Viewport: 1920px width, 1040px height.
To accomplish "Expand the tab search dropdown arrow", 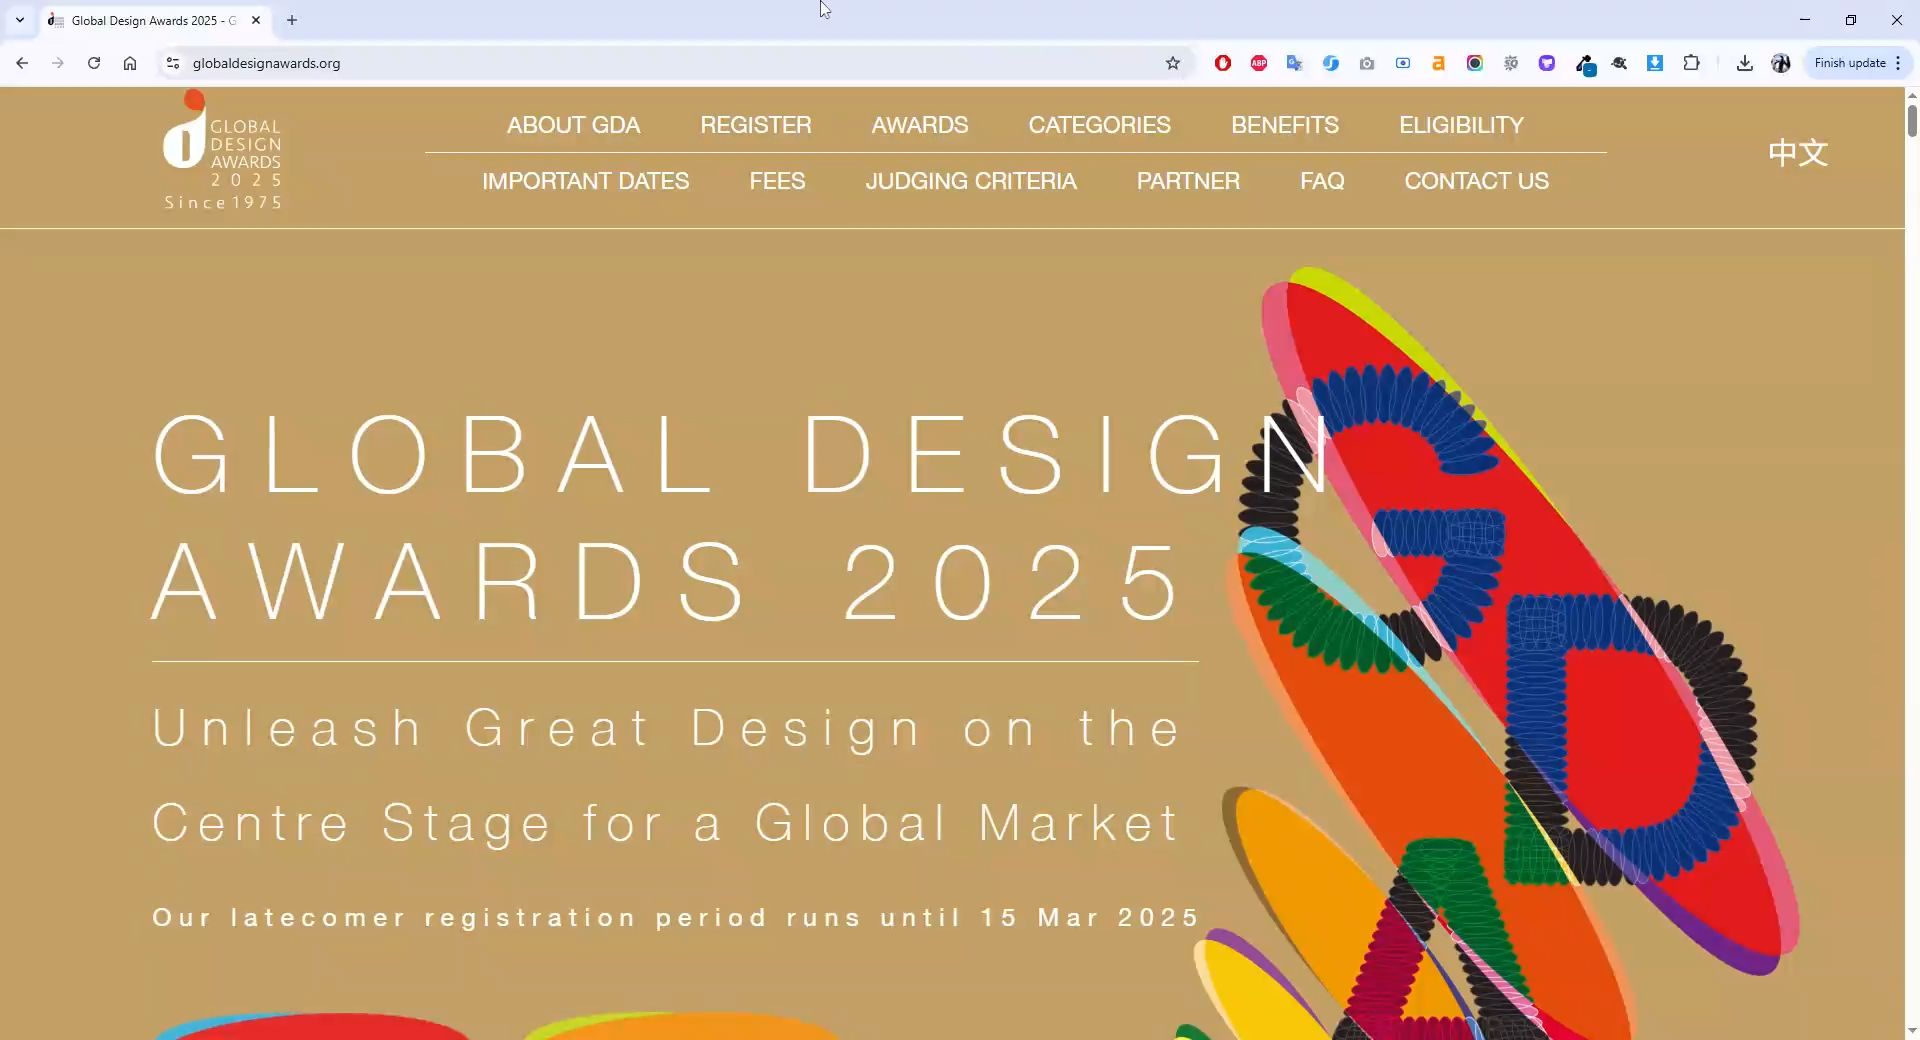I will [x=20, y=20].
